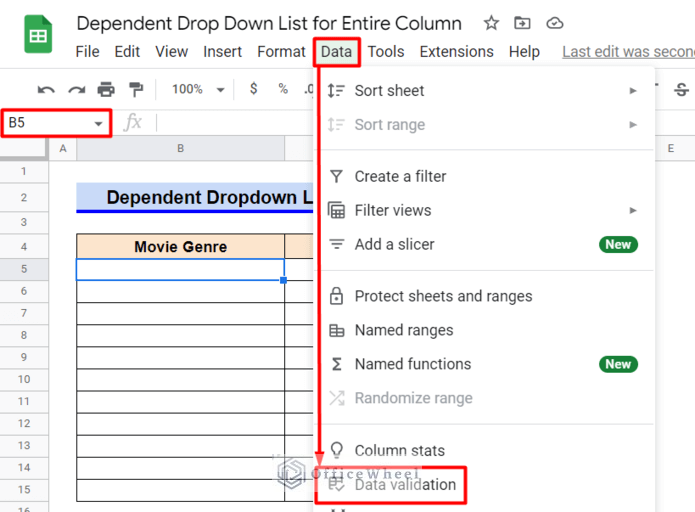Star this spreadsheet document

click(x=491, y=23)
